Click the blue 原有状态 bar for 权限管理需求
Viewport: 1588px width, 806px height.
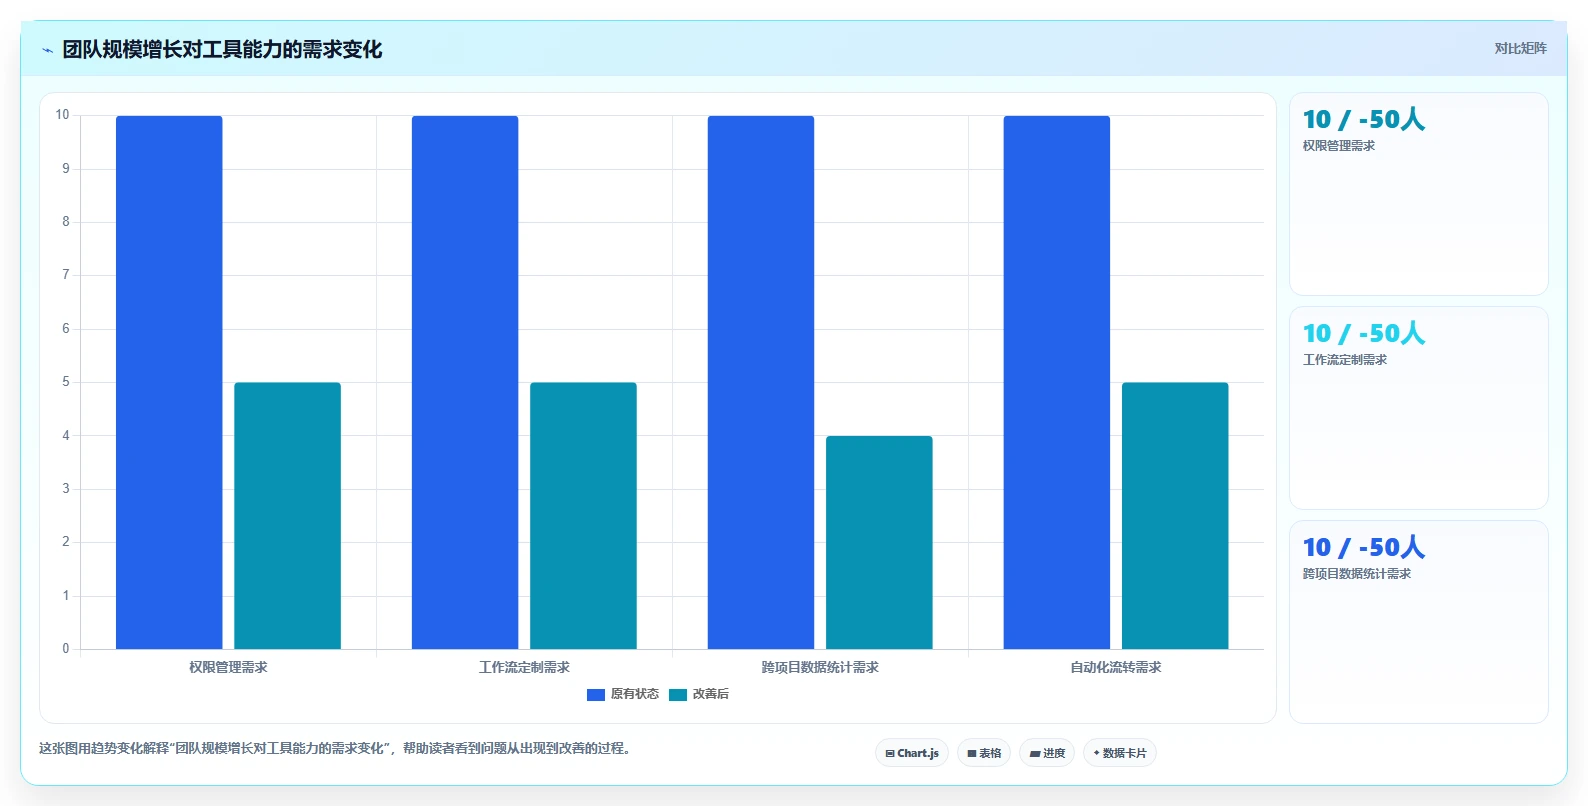click(x=169, y=382)
